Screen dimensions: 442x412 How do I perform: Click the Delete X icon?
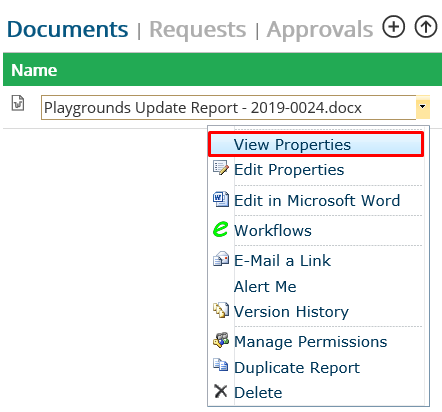pos(220,391)
